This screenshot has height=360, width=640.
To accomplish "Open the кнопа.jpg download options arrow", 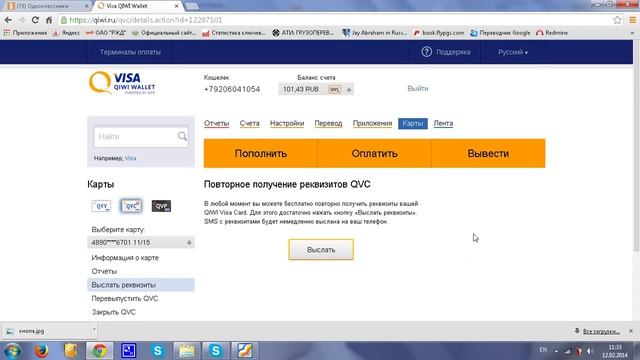I will (x=94, y=330).
